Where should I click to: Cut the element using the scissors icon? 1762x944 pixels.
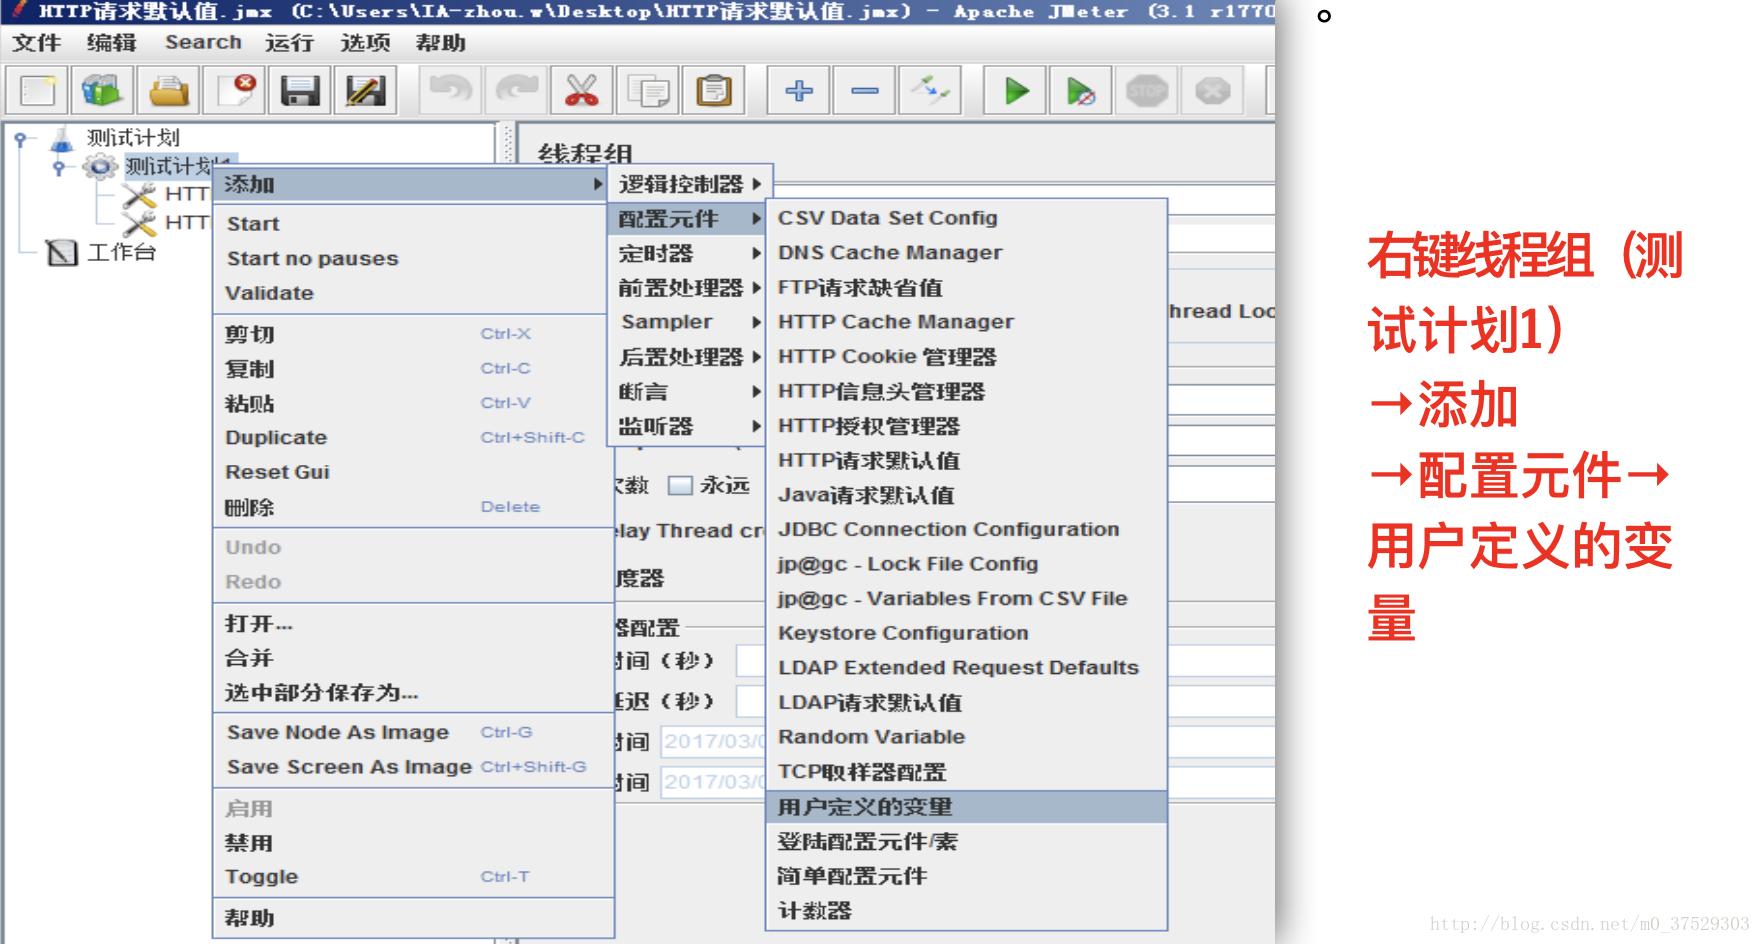tap(583, 90)
